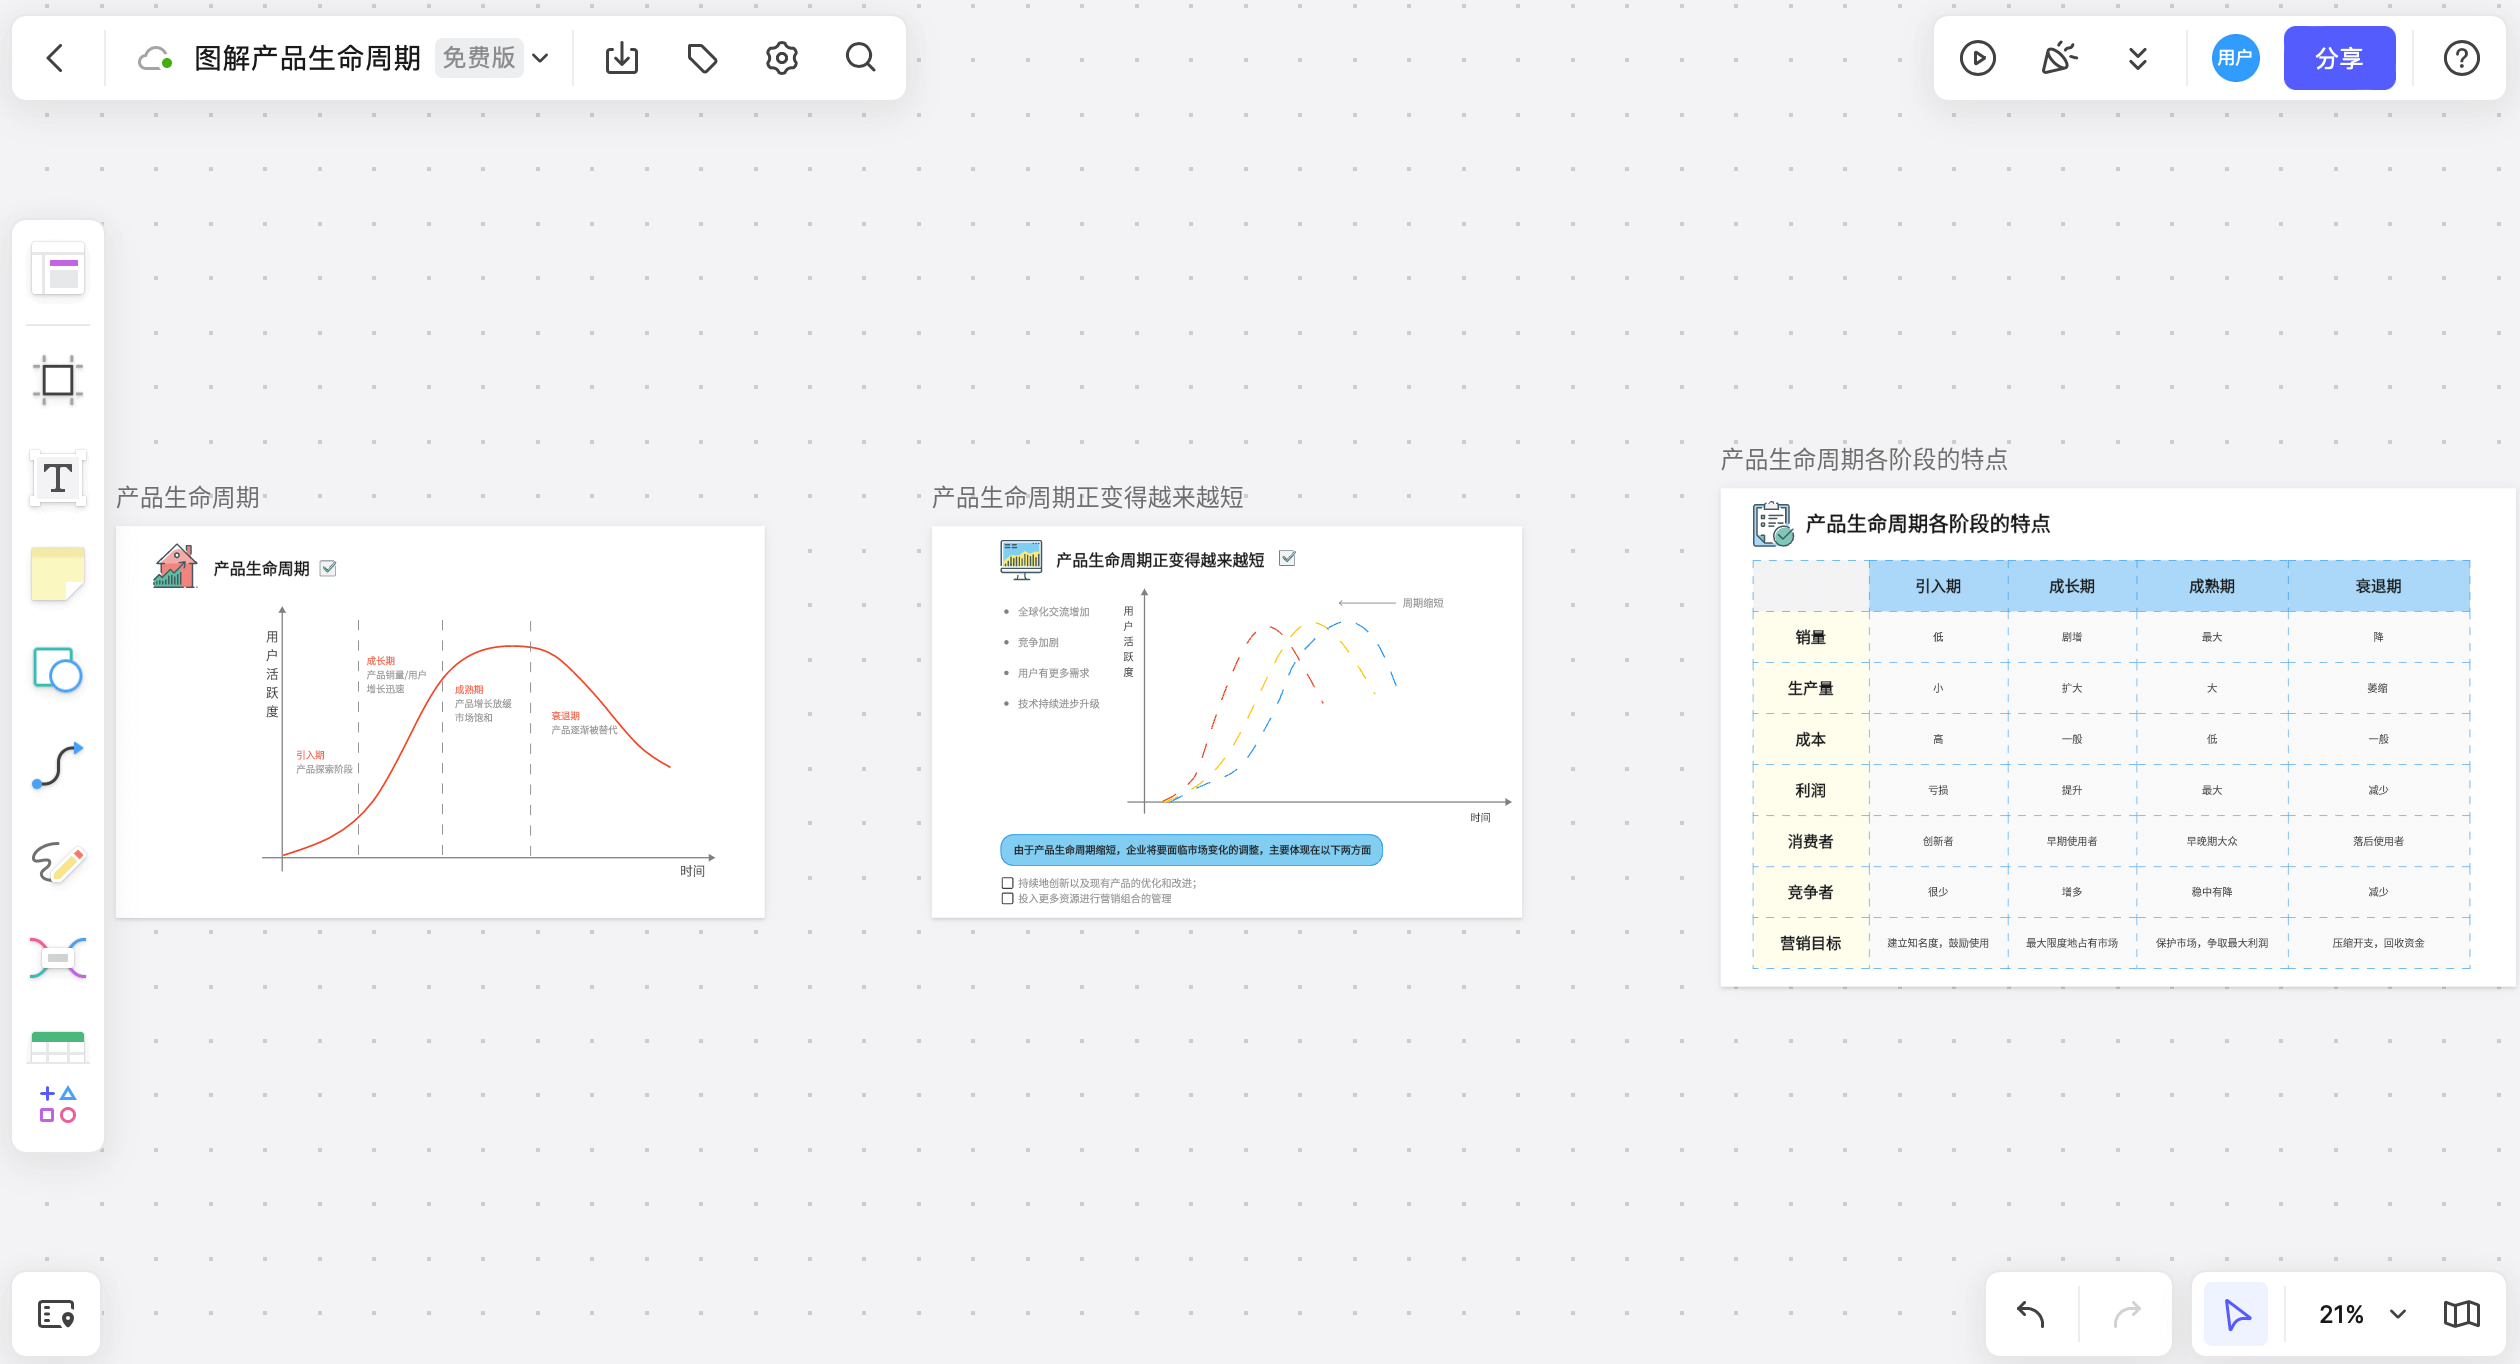The width and height of the screenshot is (2520, 1364).
Task: Click the blue 由于产品生命周期缩短 highlighted box
Action: click(x=1191, y=850)
